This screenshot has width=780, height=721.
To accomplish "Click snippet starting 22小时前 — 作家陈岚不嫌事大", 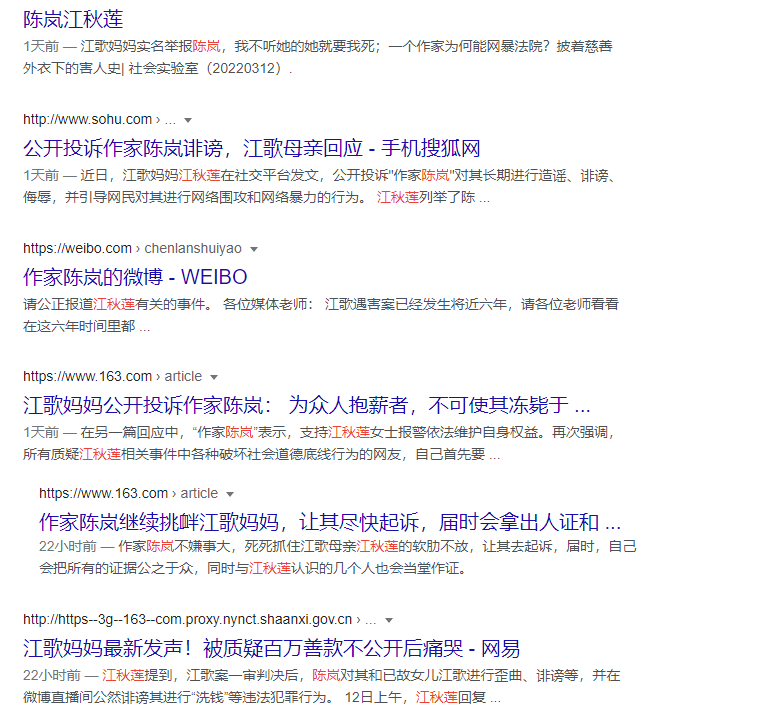I will [338, 557].
